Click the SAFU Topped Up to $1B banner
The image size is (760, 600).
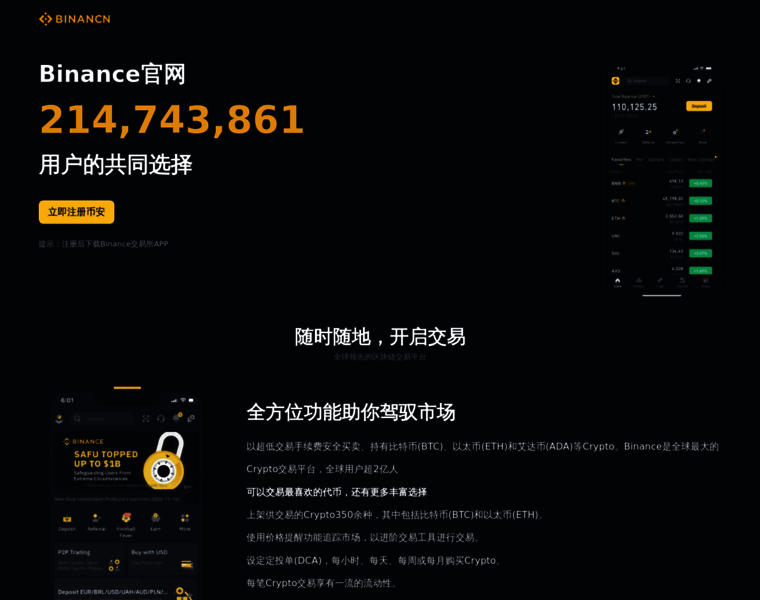126,461
